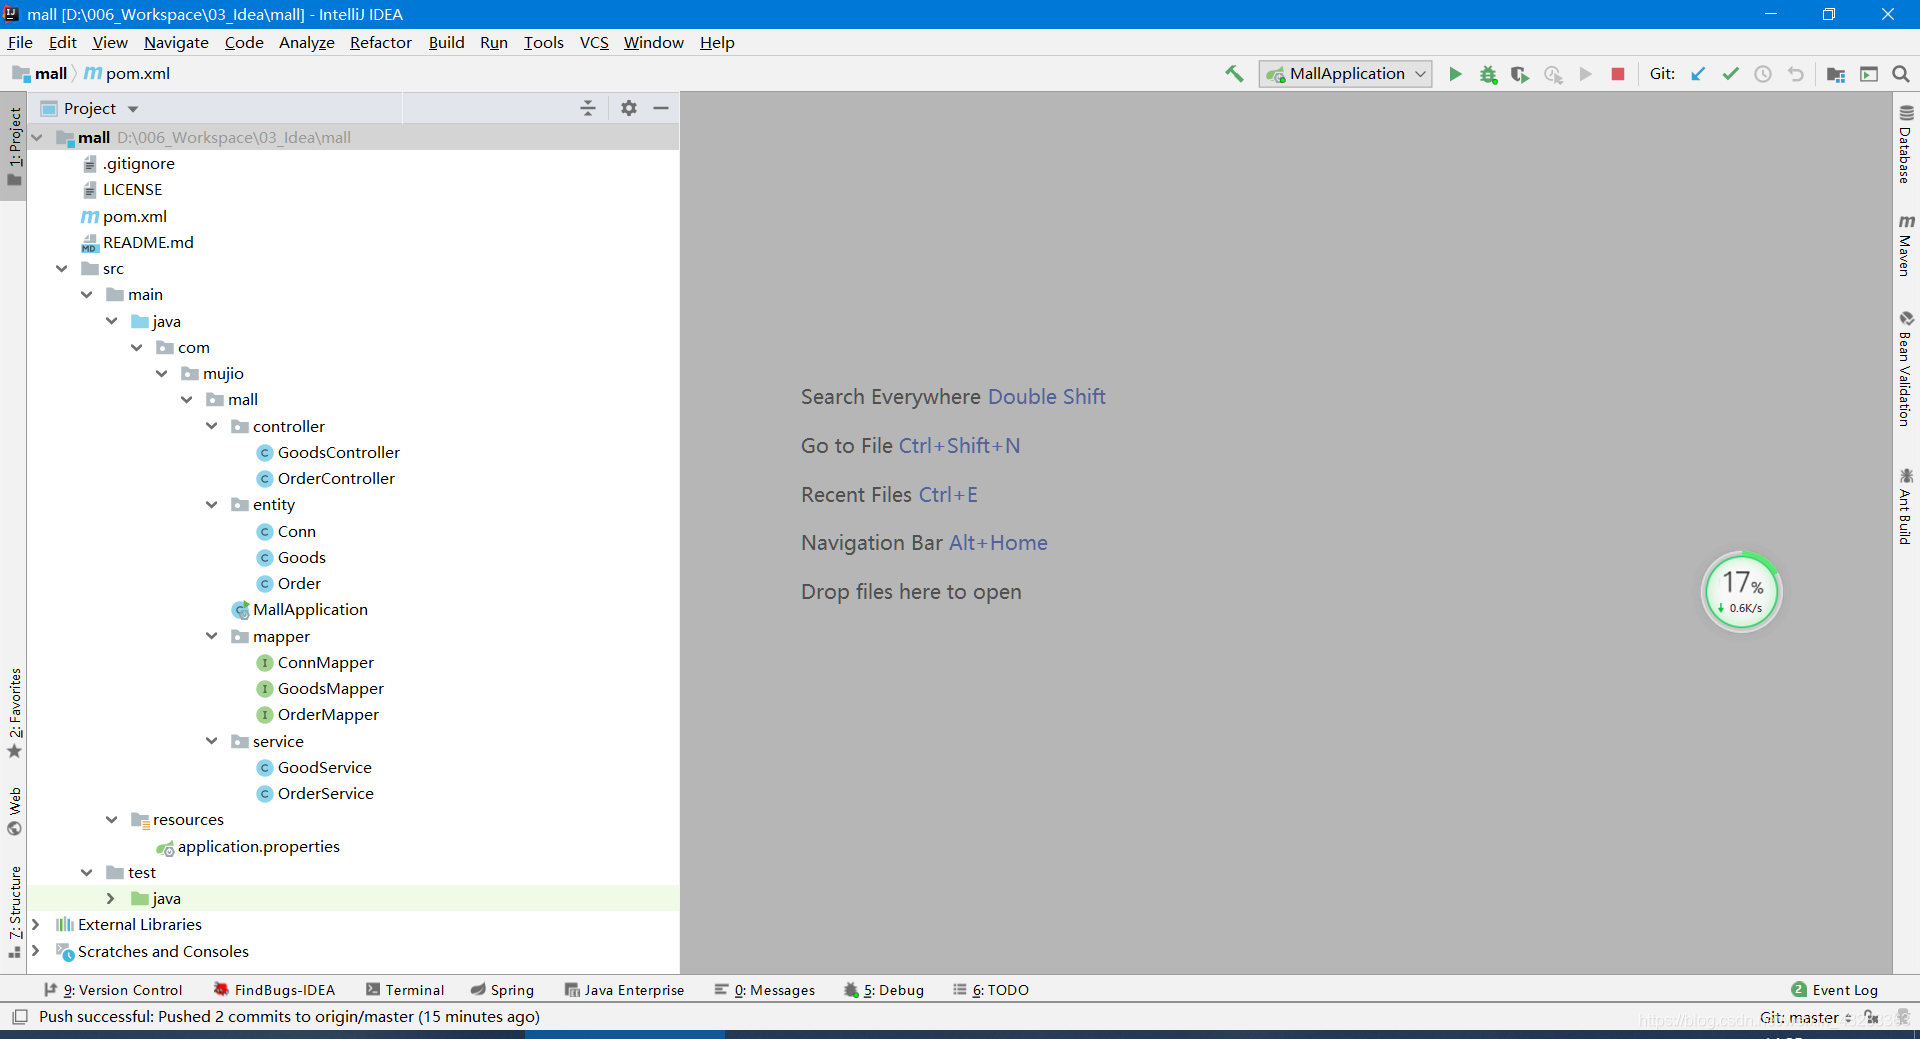Image resolution: width=1920 pixels, height=1039 pixels.
Task: Click the Build Project hammer icon
Action: pos(1235,74)
